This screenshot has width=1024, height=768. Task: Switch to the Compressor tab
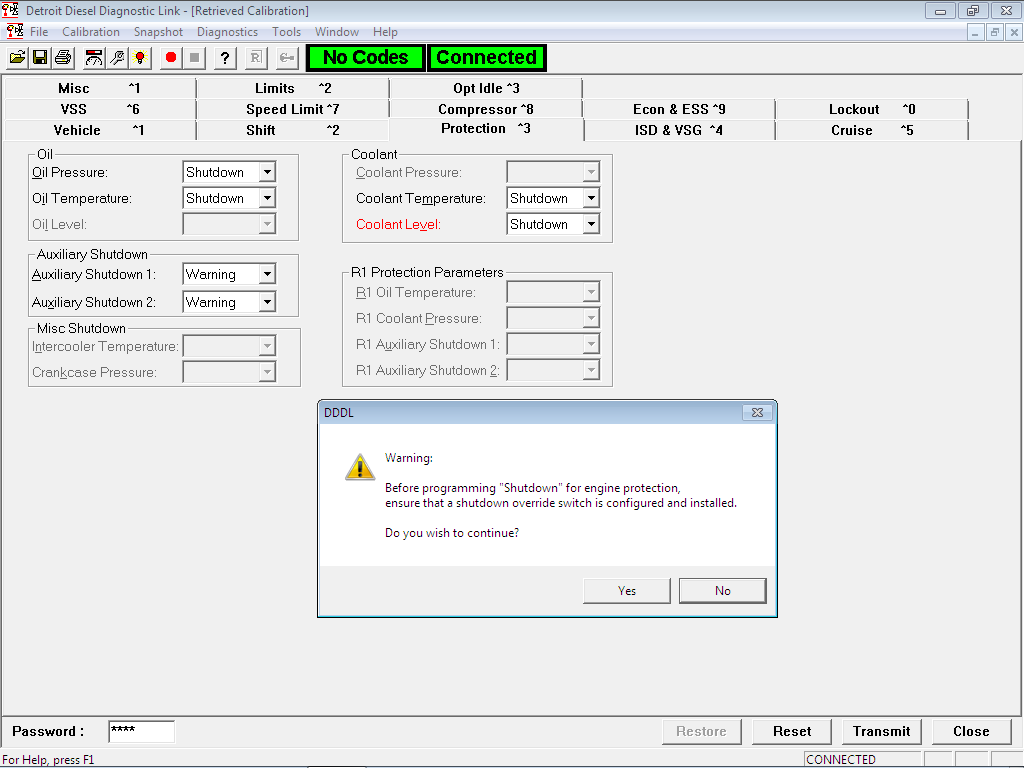click(x=486, y=109)
